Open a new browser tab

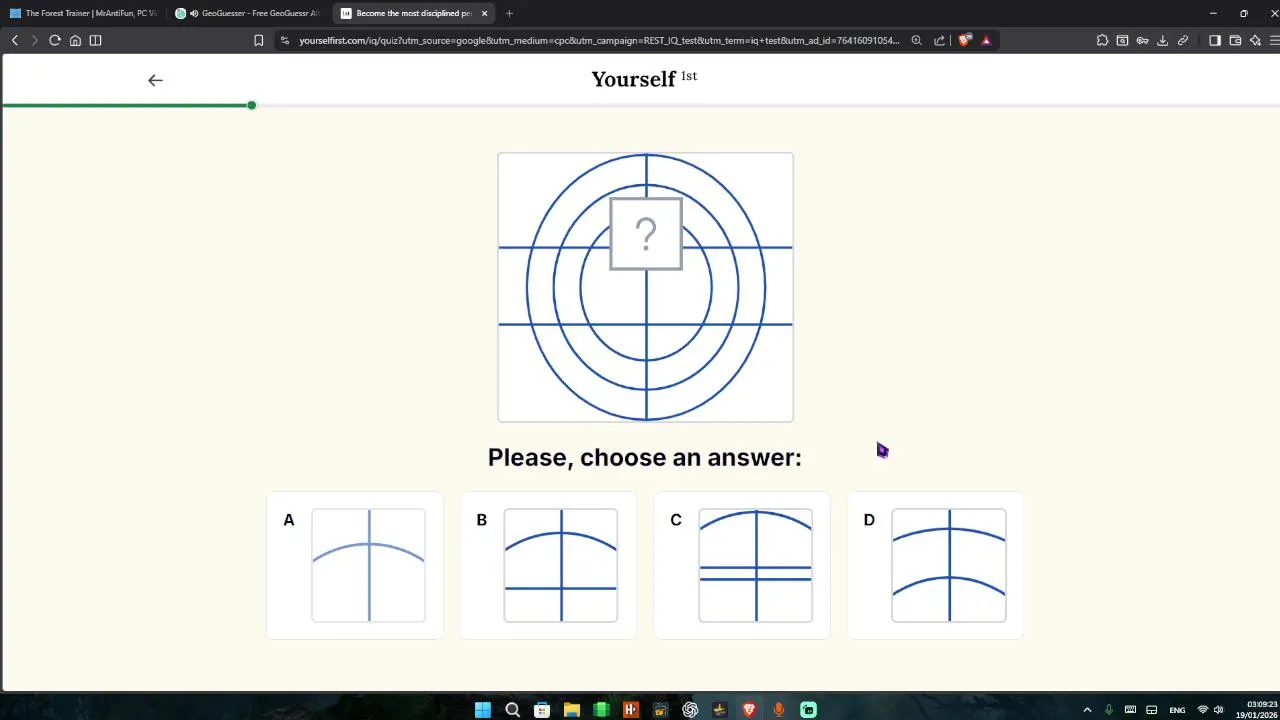(509, 13)
